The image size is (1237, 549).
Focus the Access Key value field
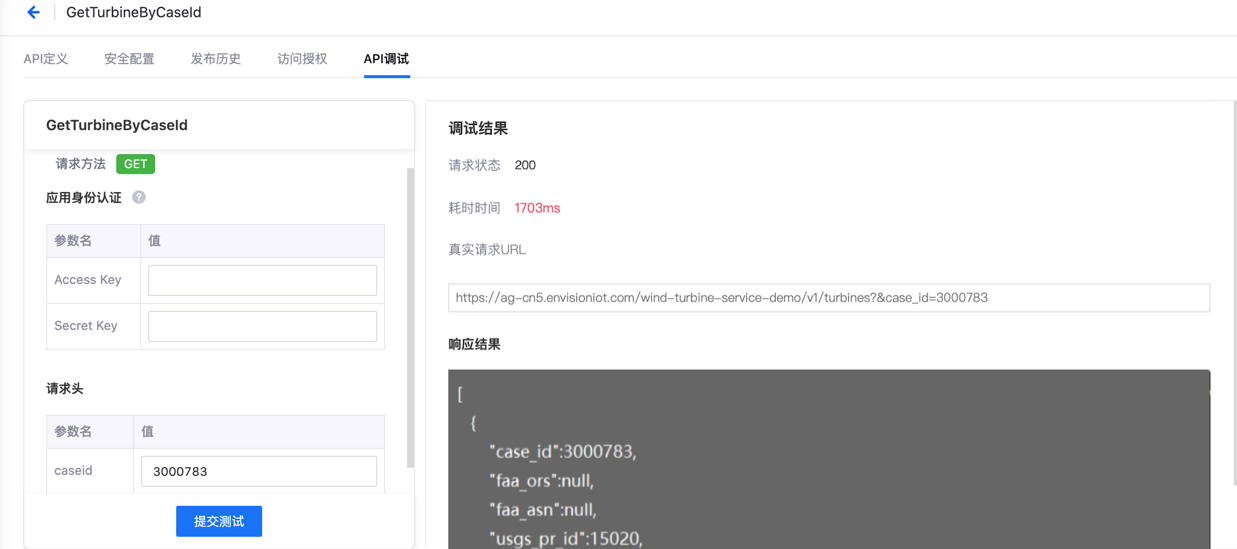[262, 280]
